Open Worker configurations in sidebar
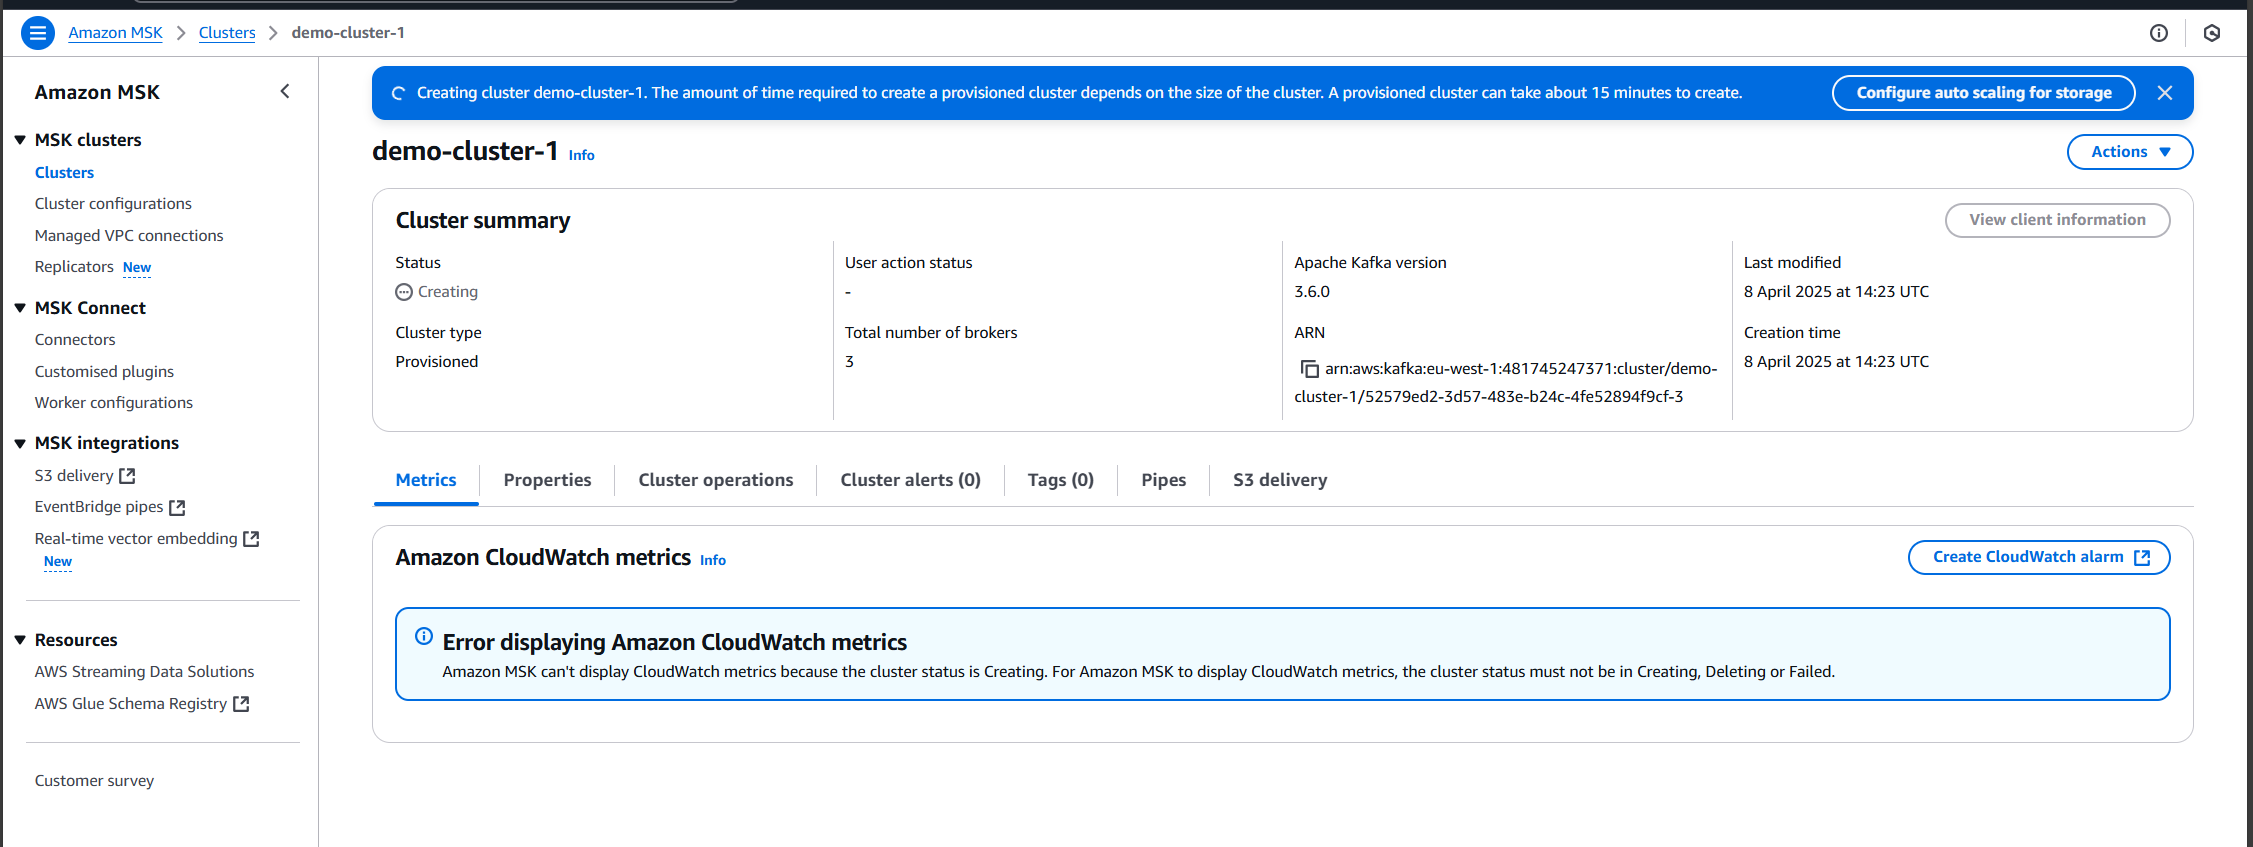The width and height of the screenshot is (2253, 847). [x=114, y=403]
